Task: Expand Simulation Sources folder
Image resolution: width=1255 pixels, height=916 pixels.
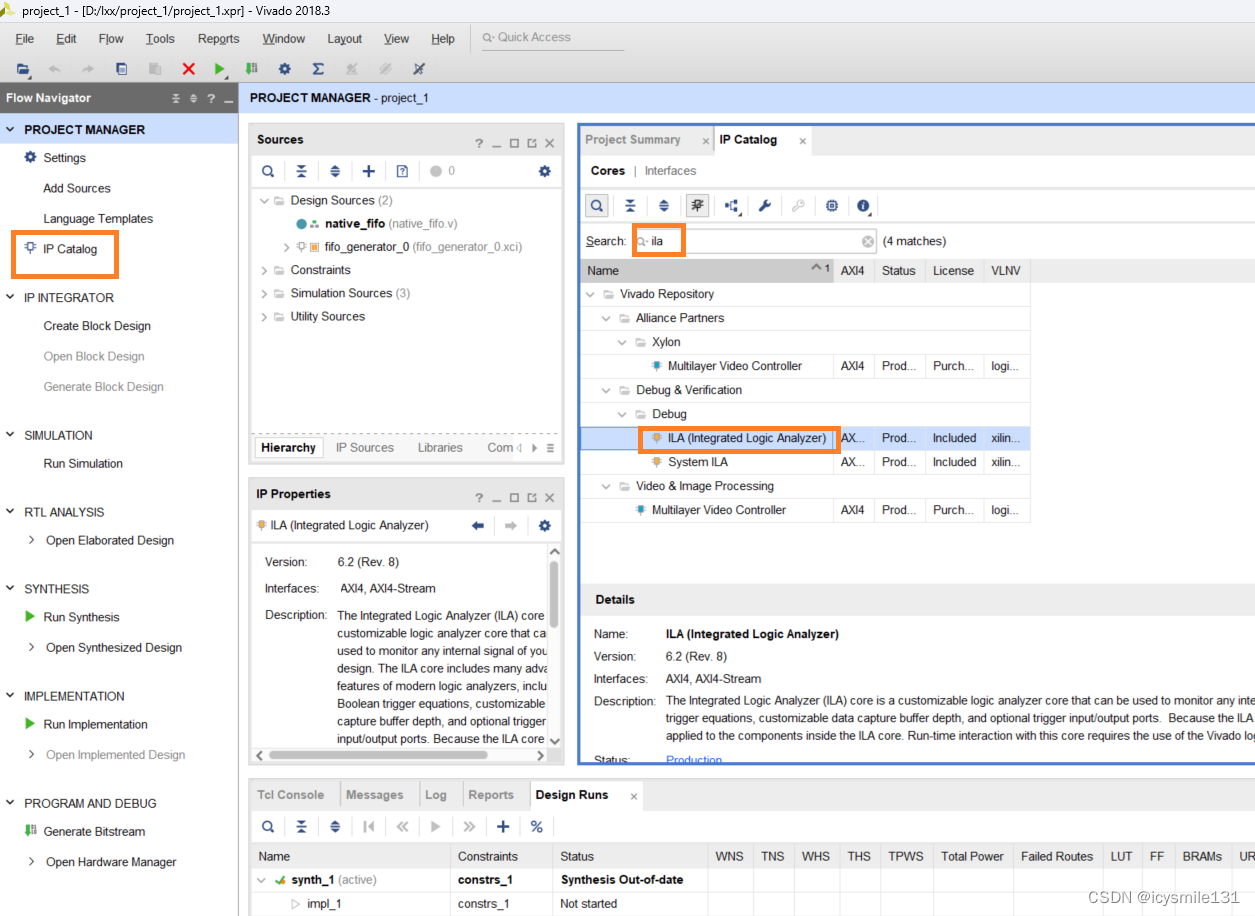Action: click(x=265, y=293)
